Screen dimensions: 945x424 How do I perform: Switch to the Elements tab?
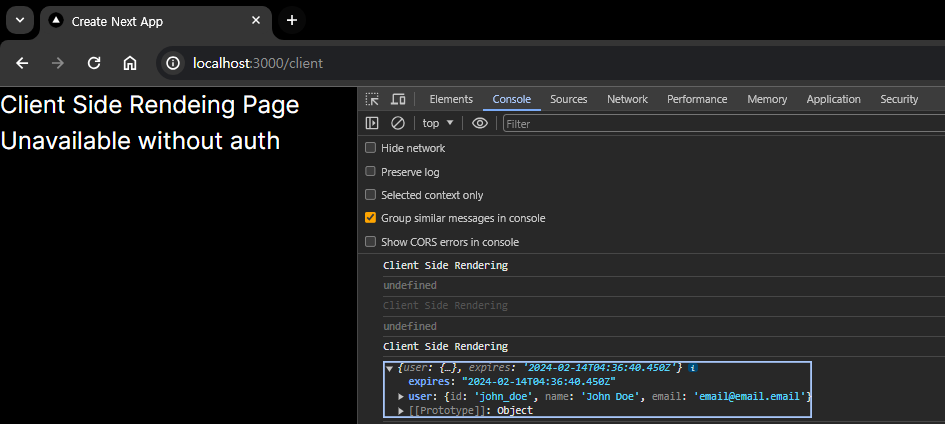(x=451, y=99)
